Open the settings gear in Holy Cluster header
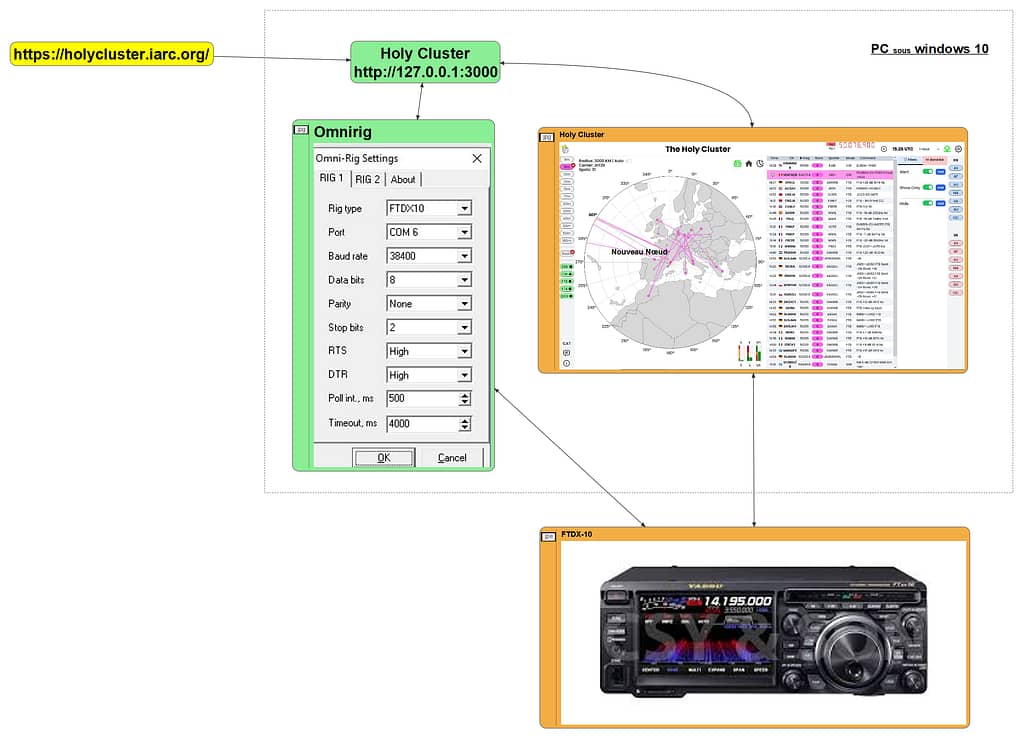 click(958, 149)
